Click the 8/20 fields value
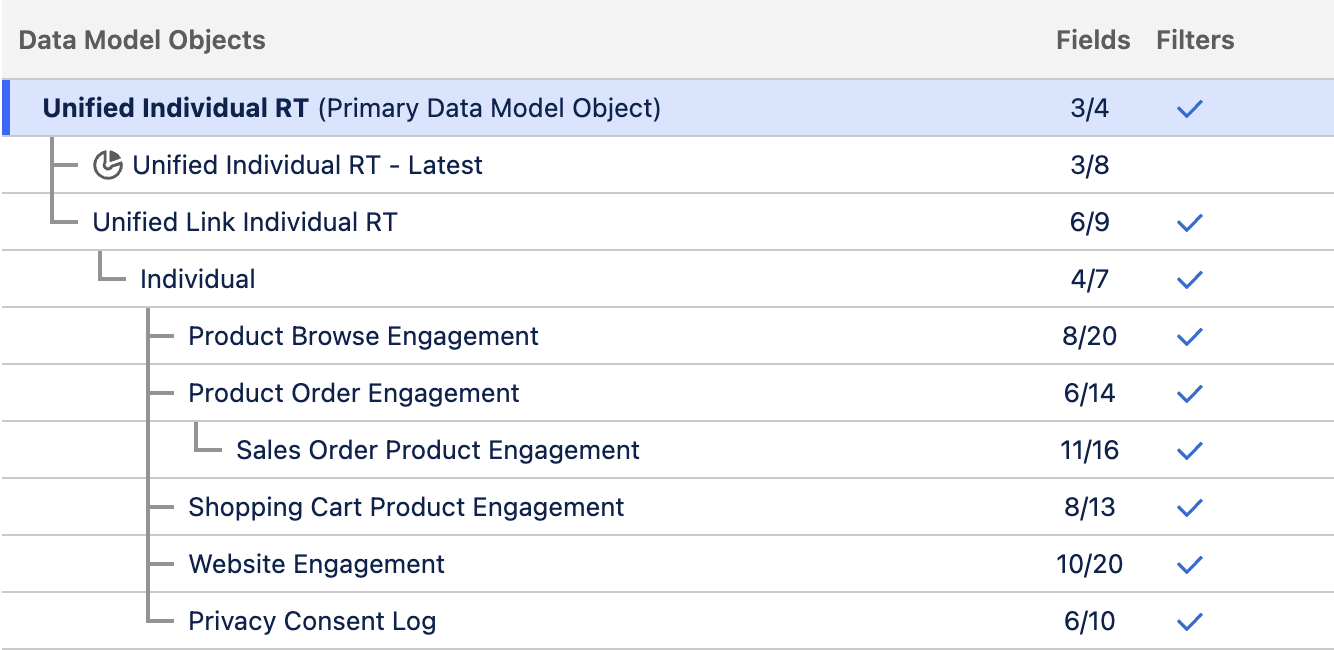 click(x=1090, y=336)
